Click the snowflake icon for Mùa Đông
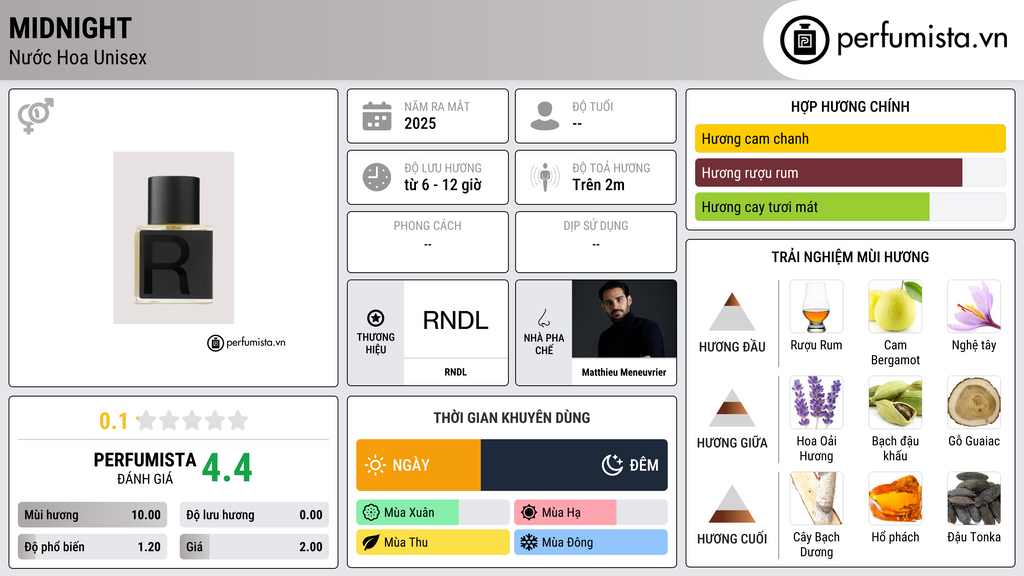 [529, 543]
